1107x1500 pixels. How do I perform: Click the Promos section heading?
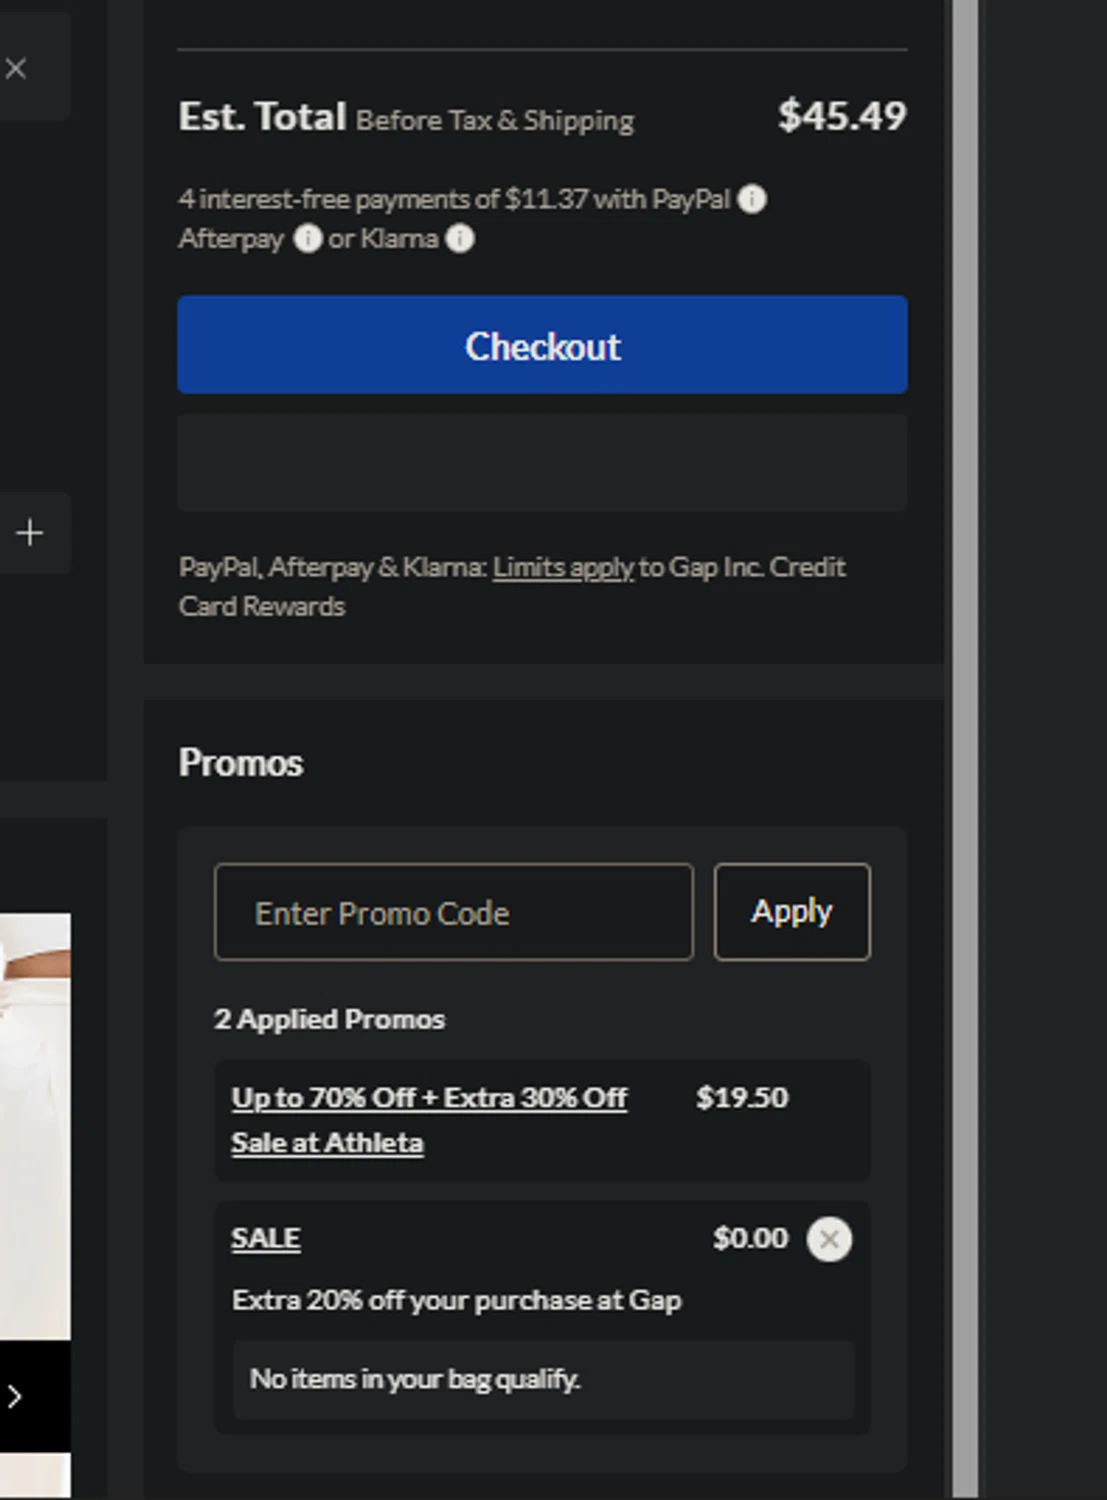(240, 763)
